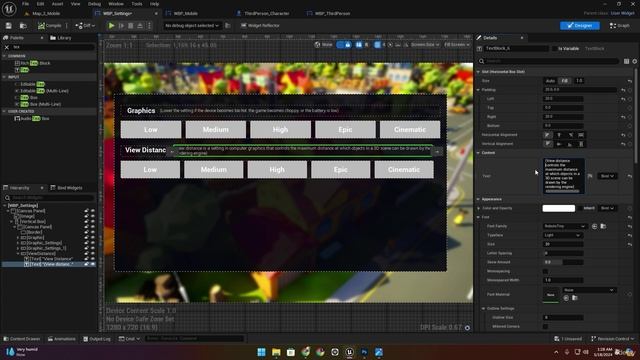Viewport: 640px width, 360px height.
Task: Open Revision Control menu
Action: 612,339
